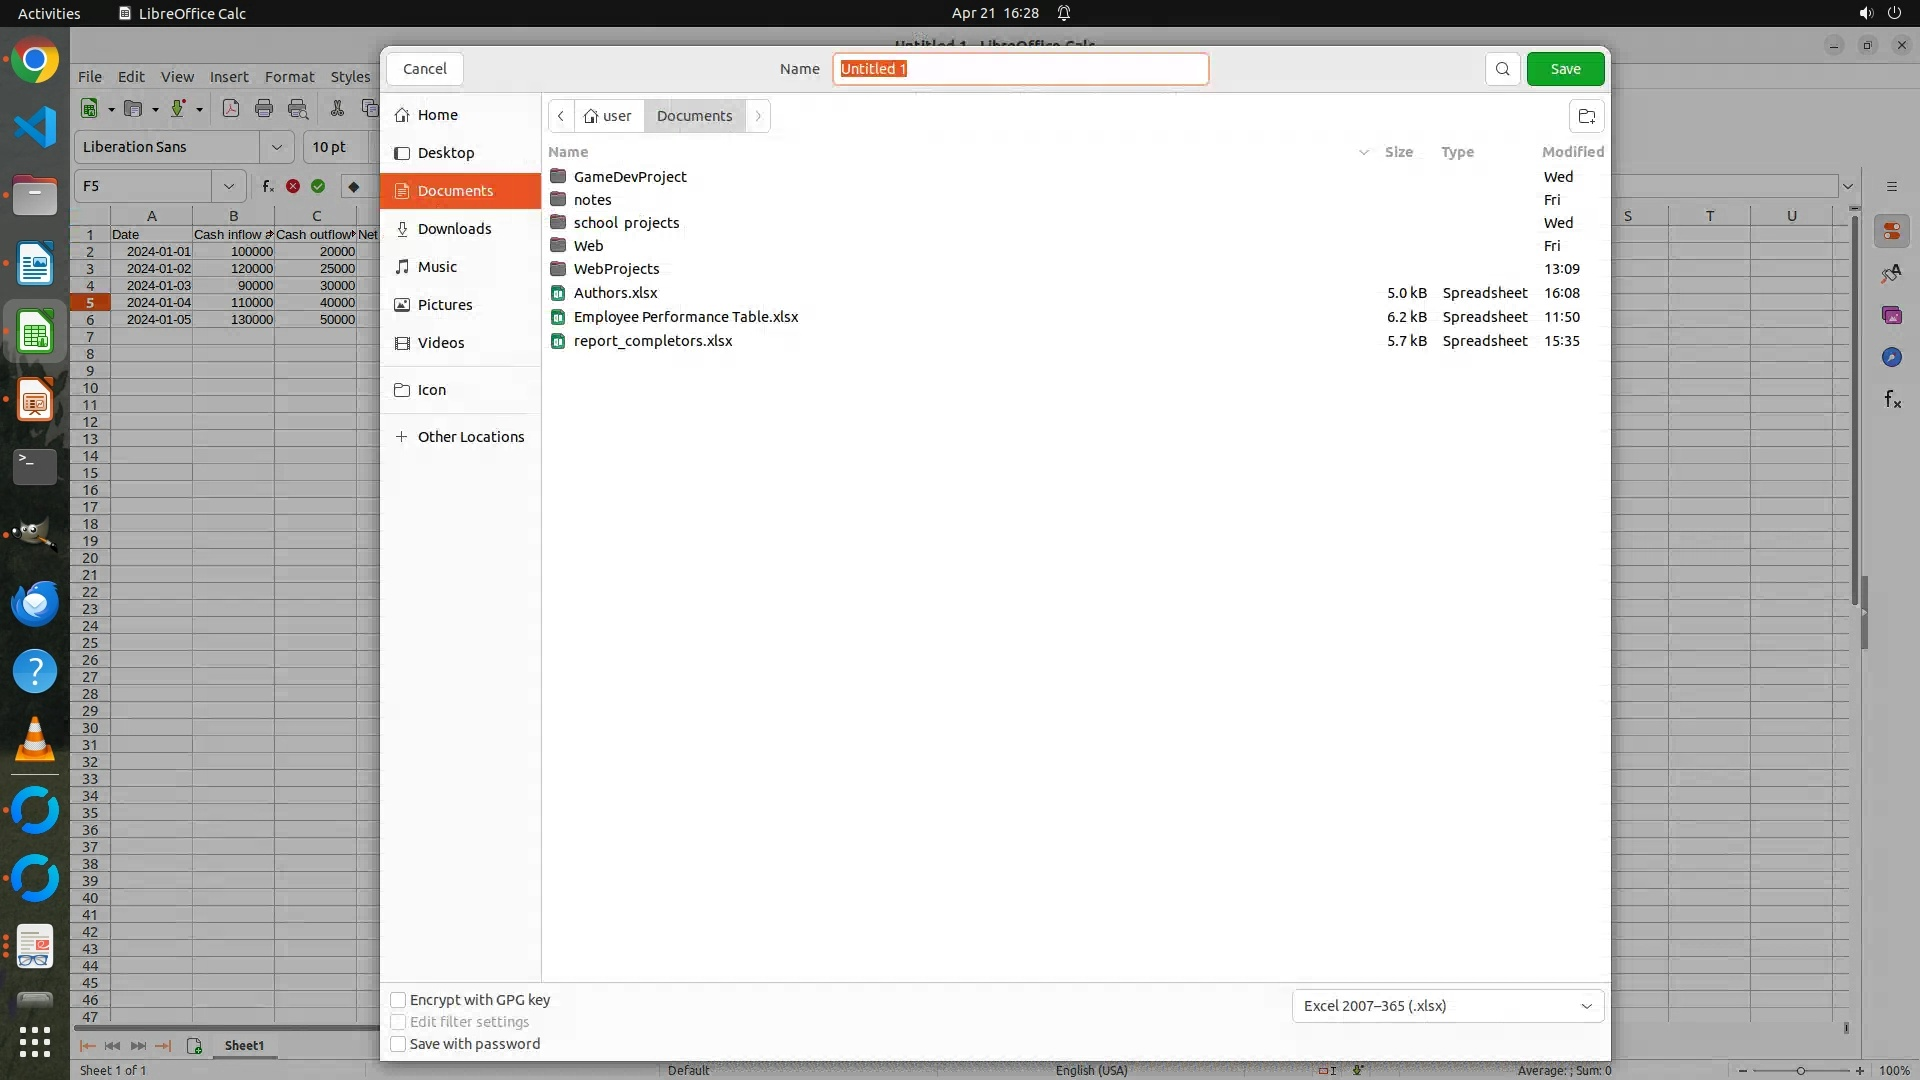This screenshot has height=1080, width=1920.
Task: Open the Functions sidebar icon
Action: click(x=1892, y=400)
